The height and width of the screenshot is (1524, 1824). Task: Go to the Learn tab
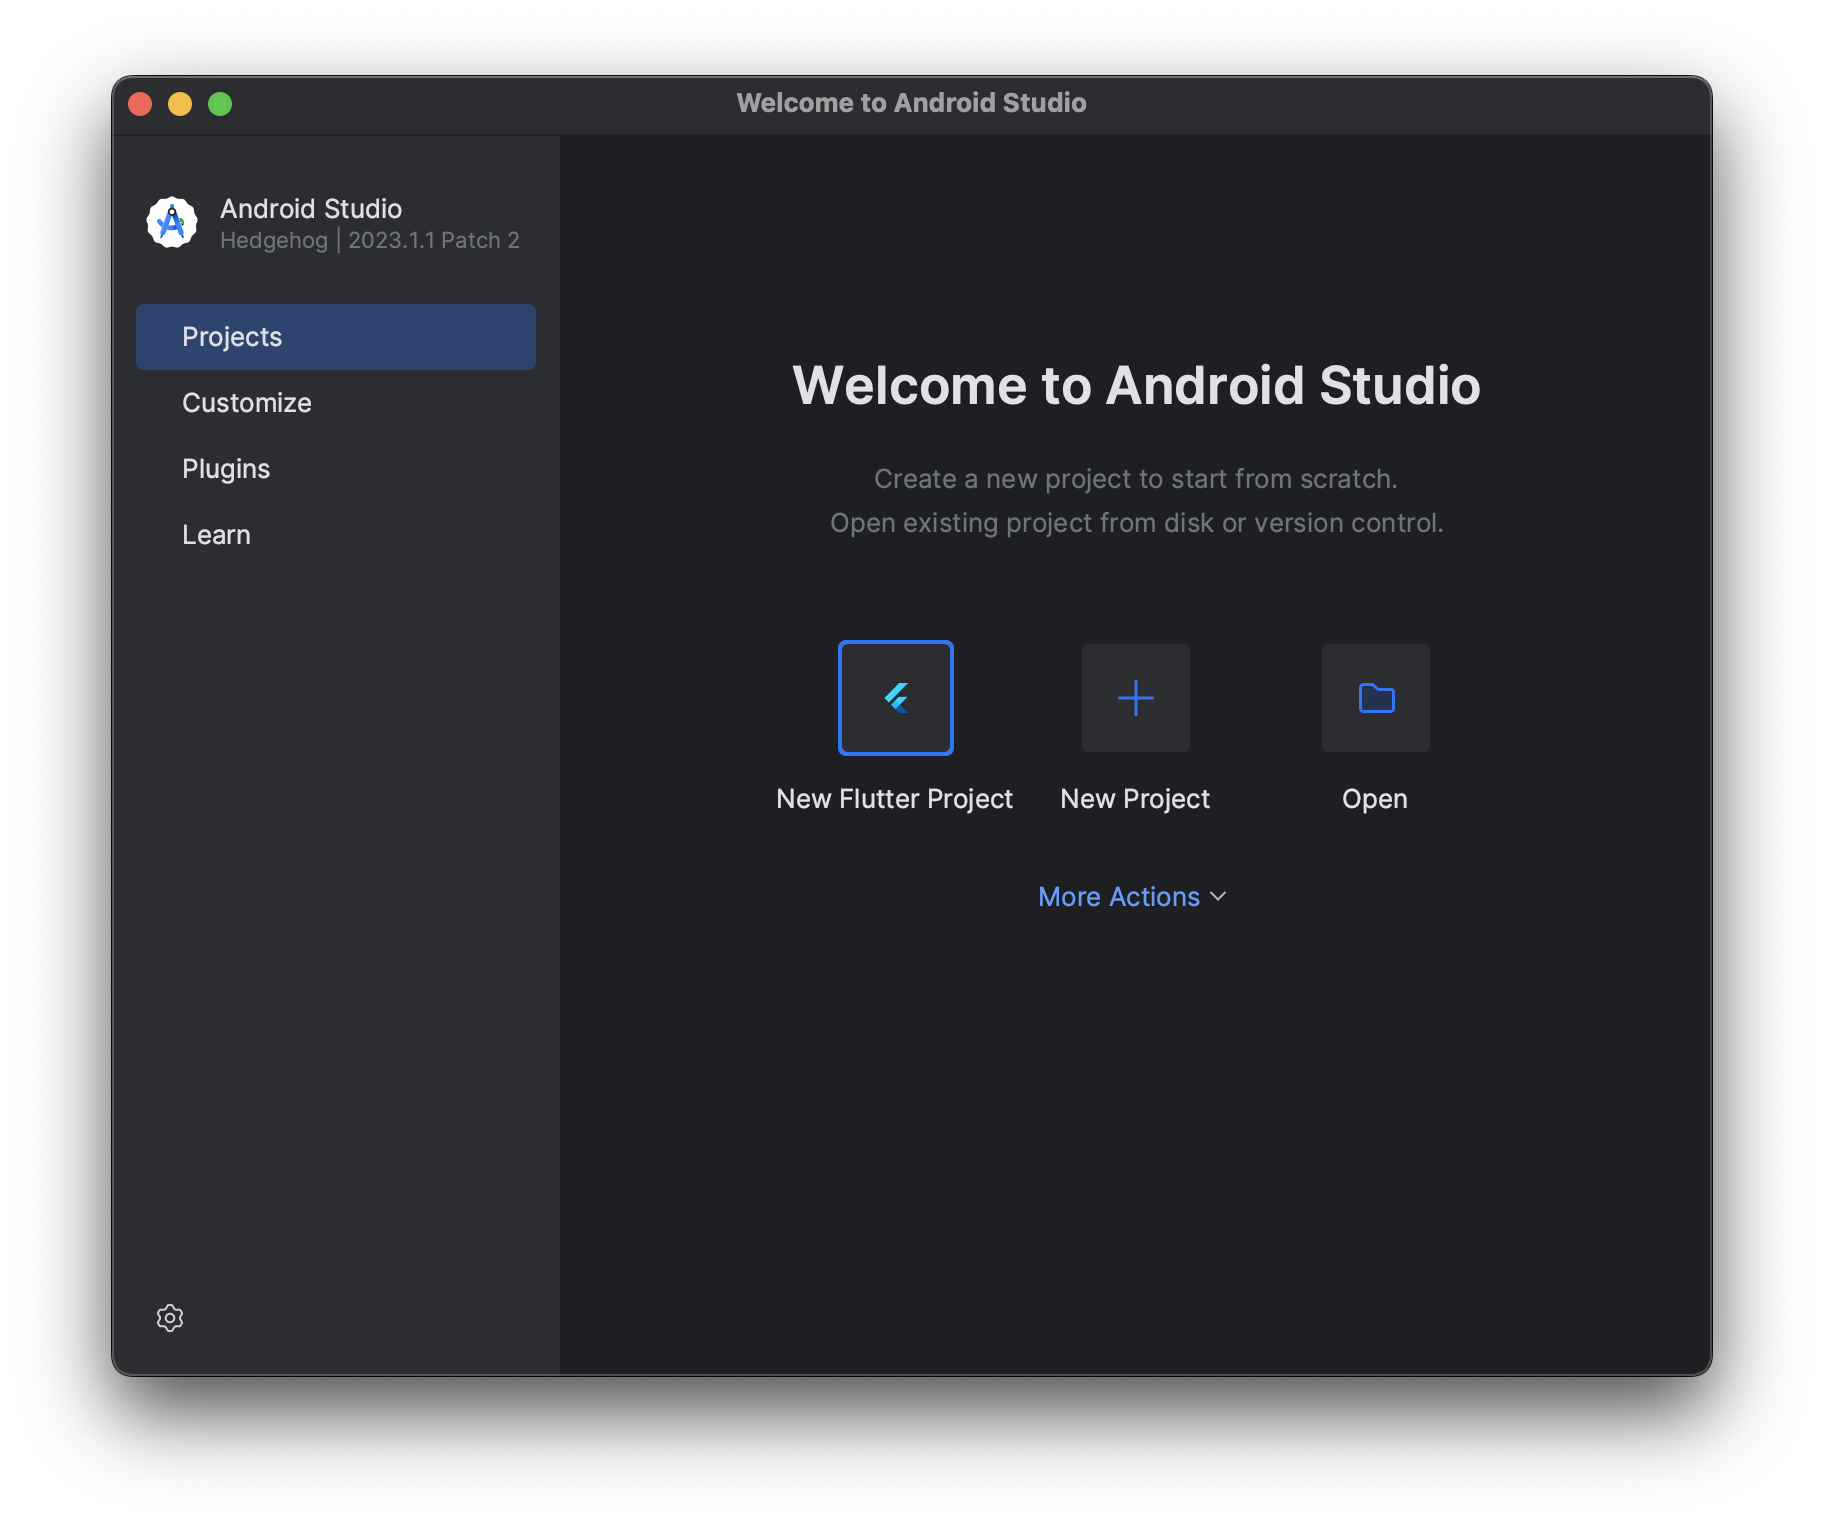(x=335, y=535)
